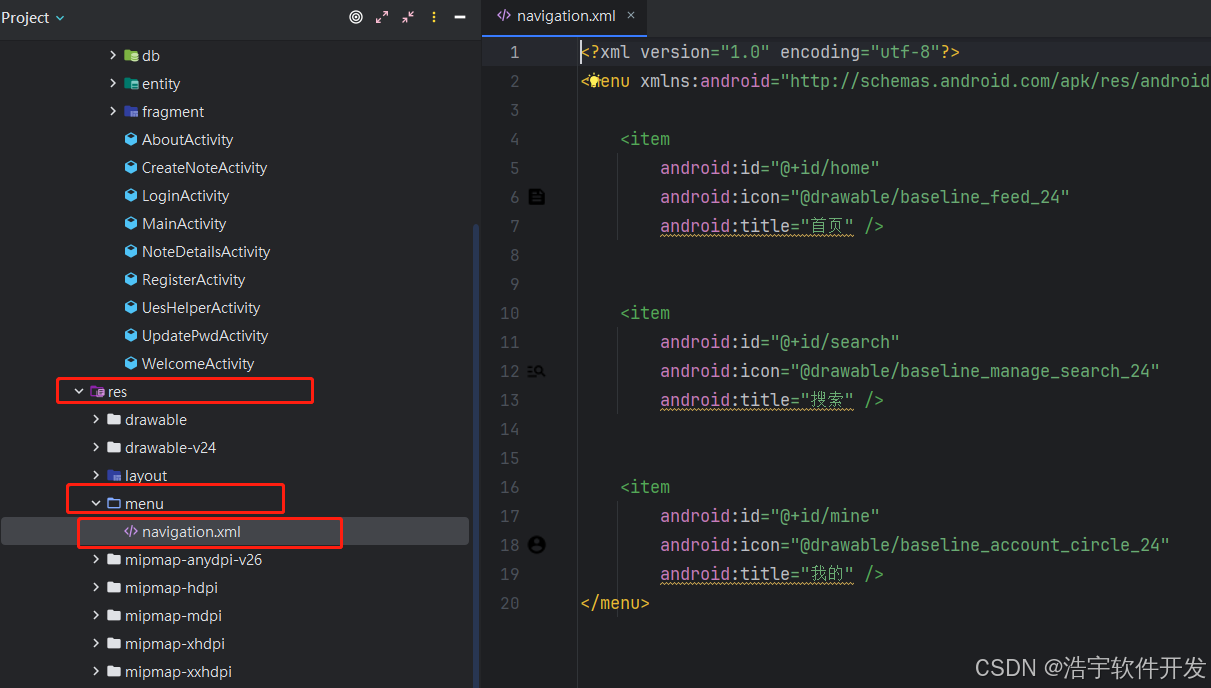
Task: Click the LoginActivity class icon
Action: (131, 196)
